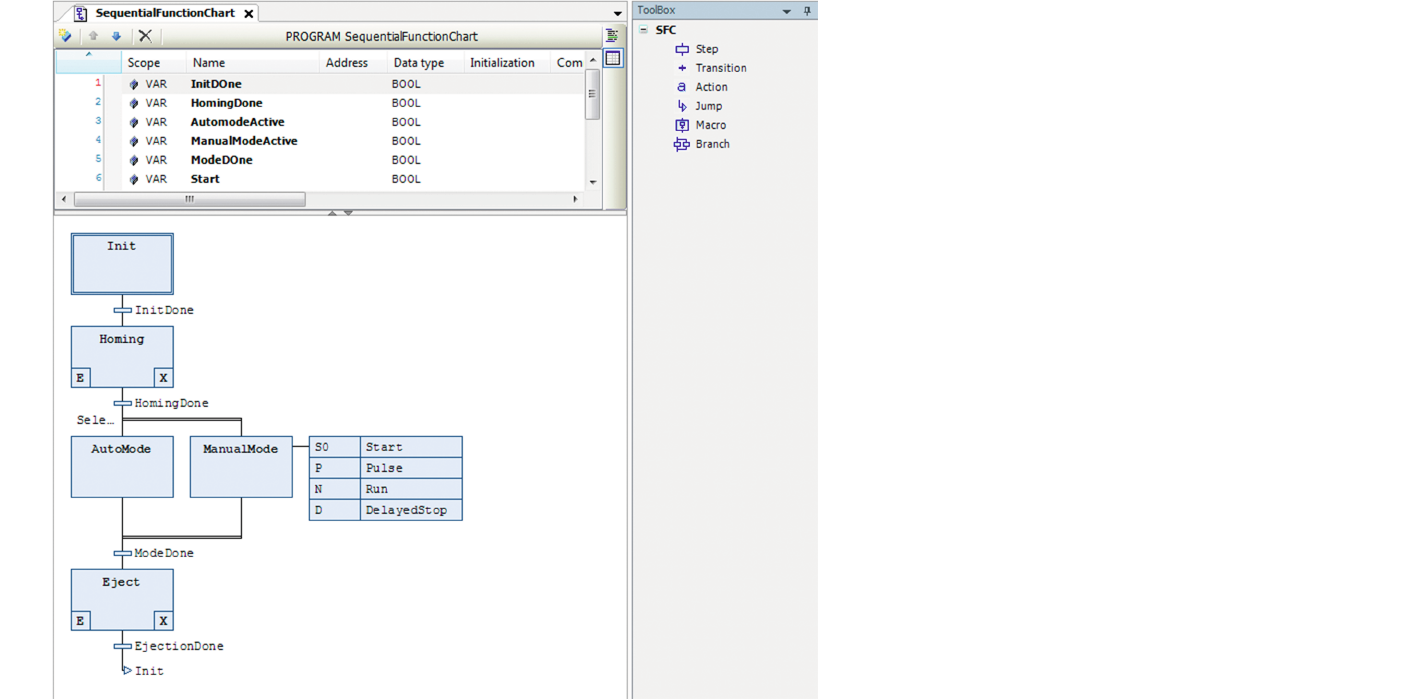1401x700 pixels.
Task: Pick the Transition tool from ToolBox
Action: [720, 68]
